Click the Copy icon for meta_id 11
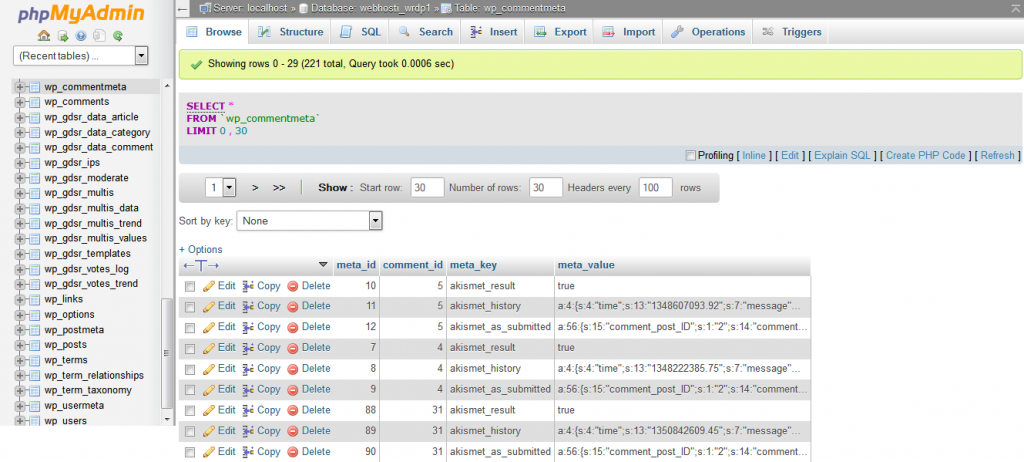The image size is (1024, 462). pos(249,306)
